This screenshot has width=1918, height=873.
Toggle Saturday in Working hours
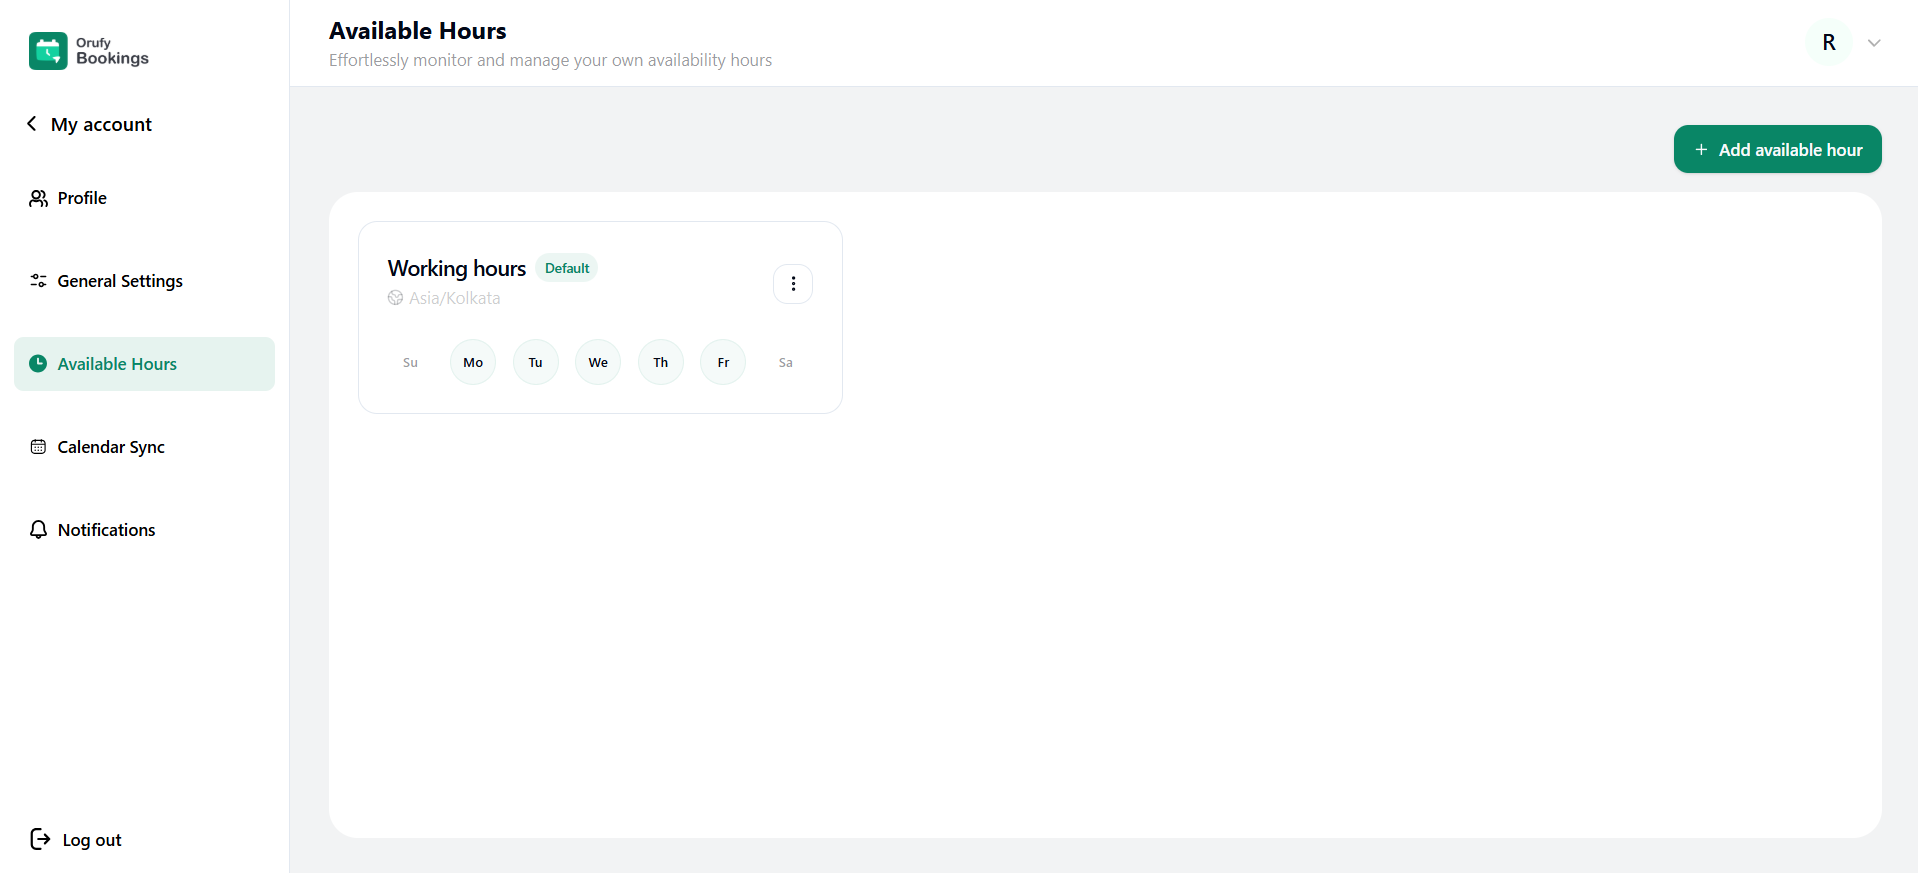click(x=785, y=362)
